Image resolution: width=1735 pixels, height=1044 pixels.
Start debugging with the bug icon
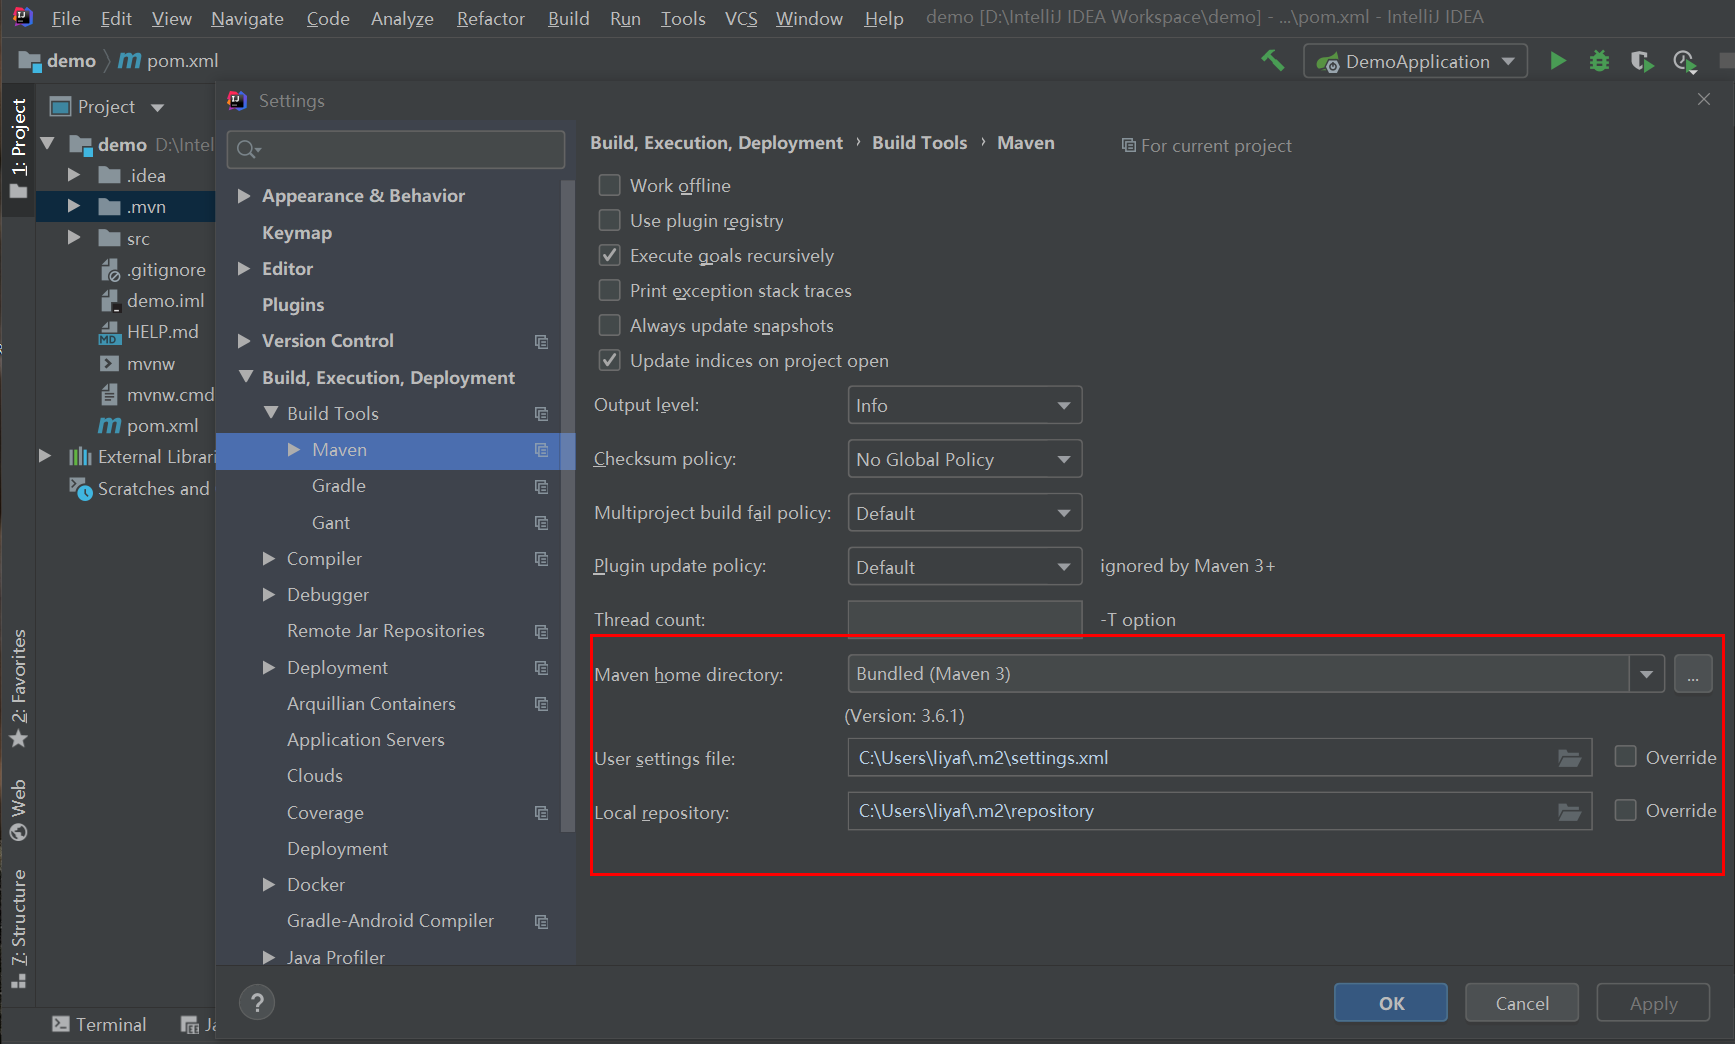[1599, 61]
